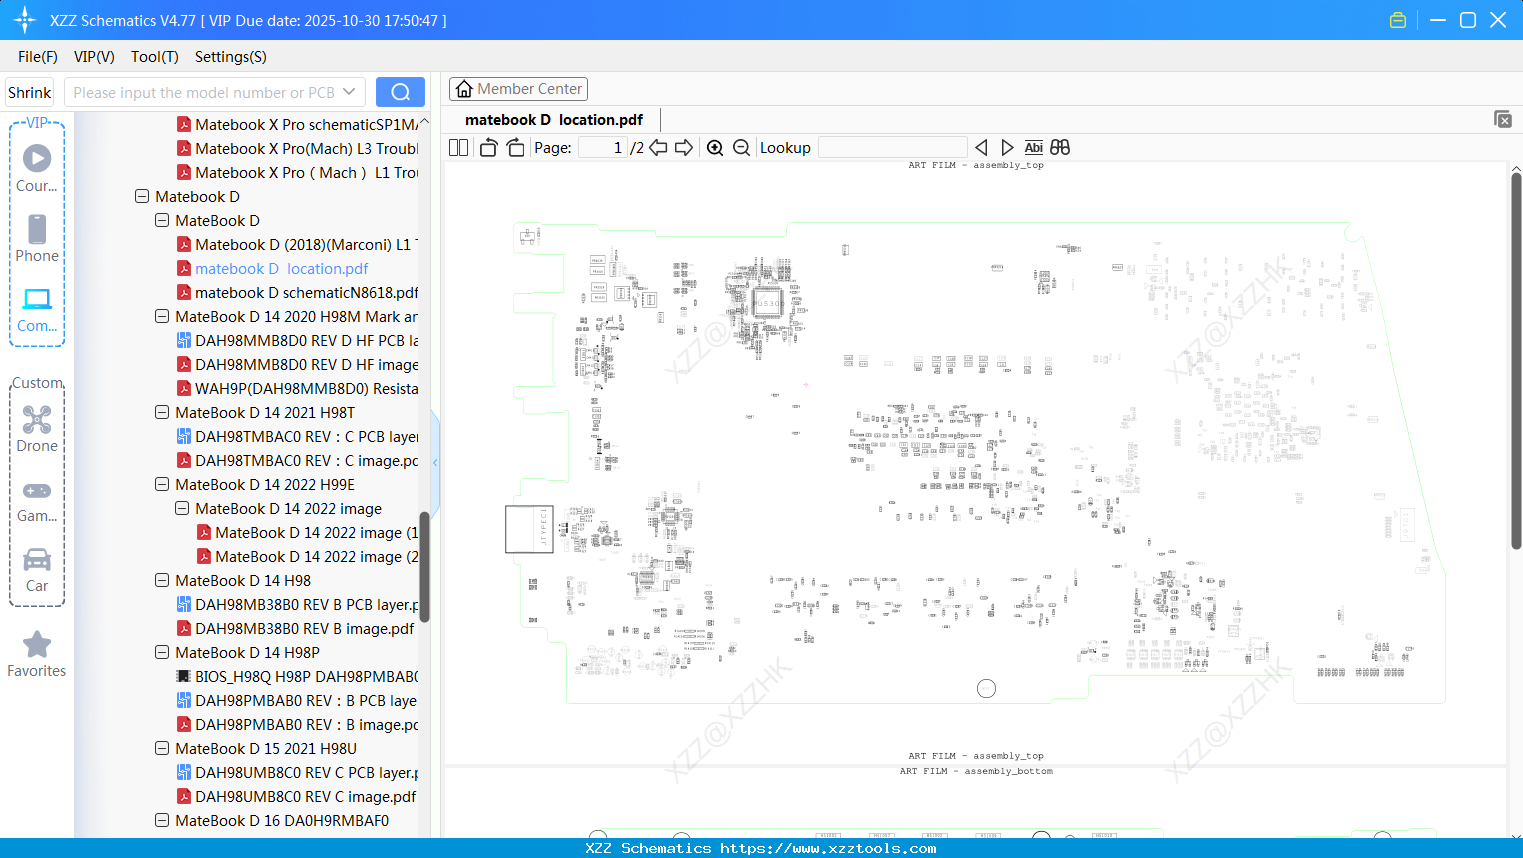Open DAH98TMBAC0 REV : C image.pdf

point(298,461)
